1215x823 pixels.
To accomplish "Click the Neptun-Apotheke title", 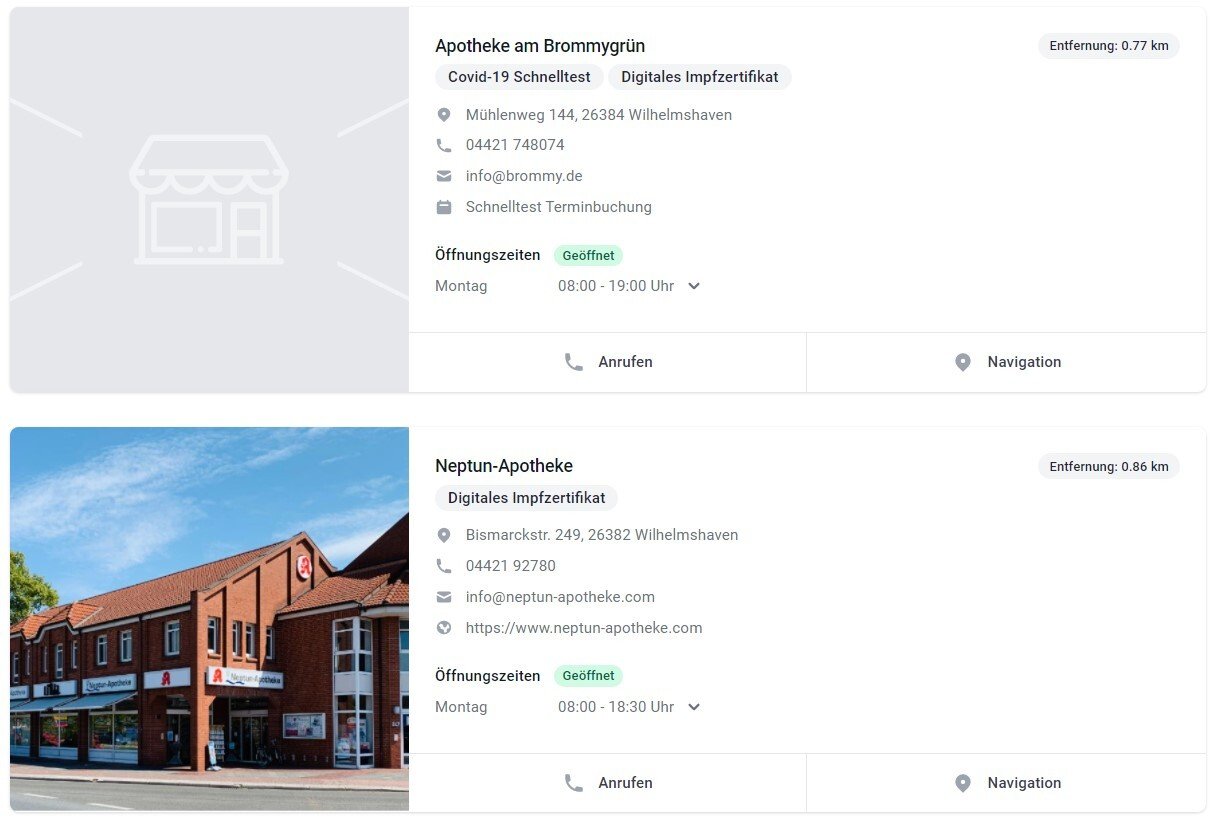I will click(x=504, y=466).
